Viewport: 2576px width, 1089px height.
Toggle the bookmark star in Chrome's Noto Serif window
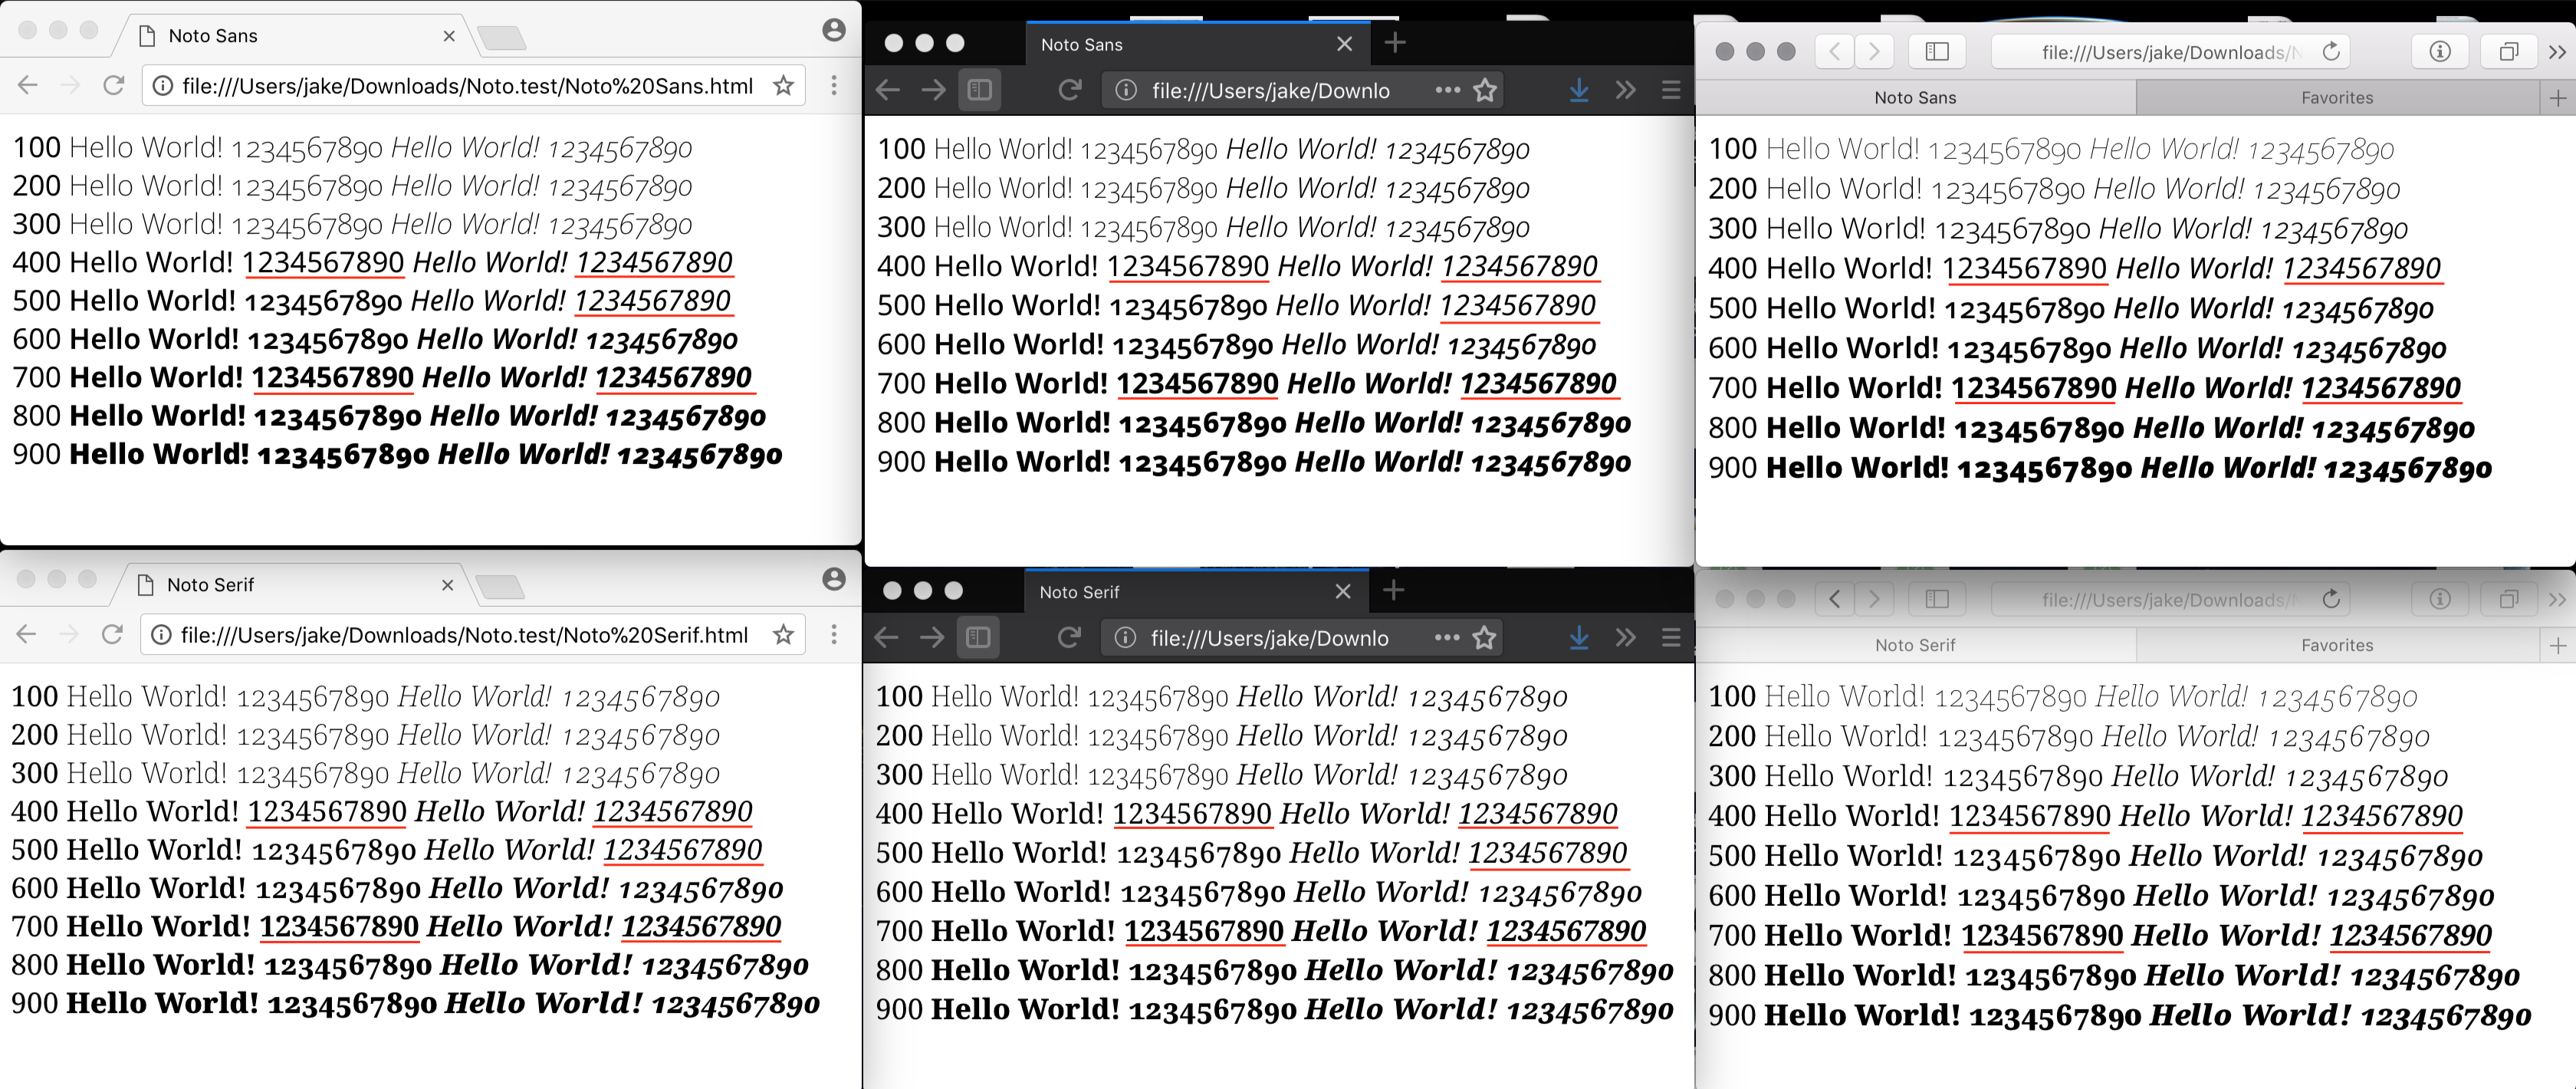coord(781,634)
